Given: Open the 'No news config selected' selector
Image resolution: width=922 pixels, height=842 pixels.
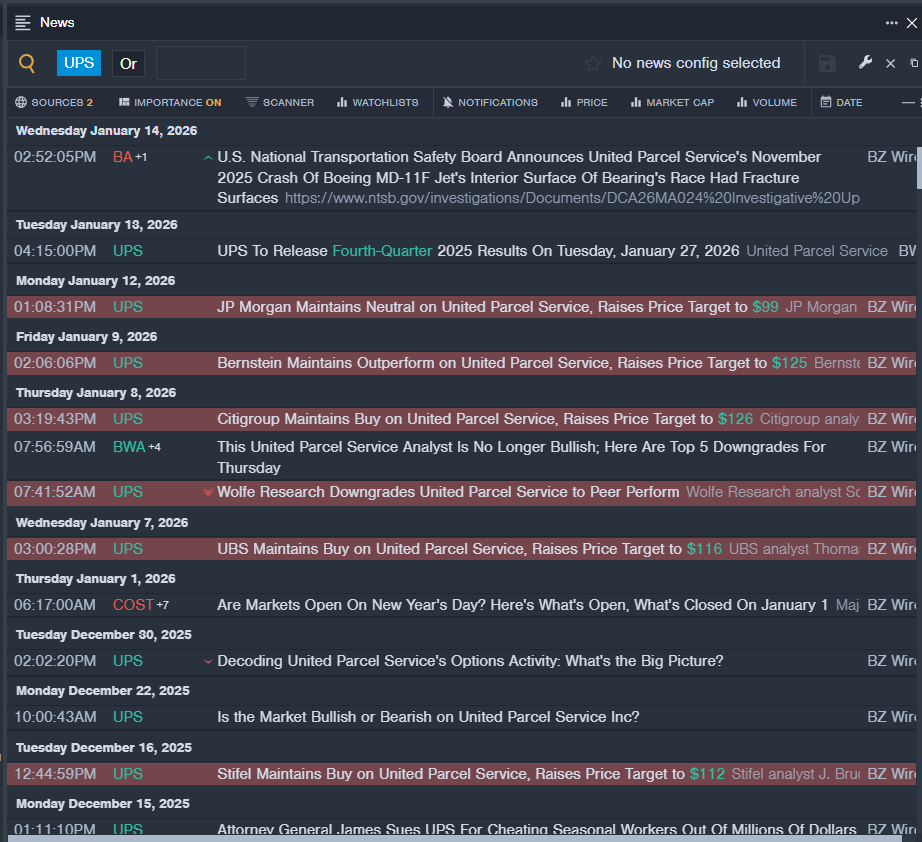Looking at the screenshot, I should [696, 63].
